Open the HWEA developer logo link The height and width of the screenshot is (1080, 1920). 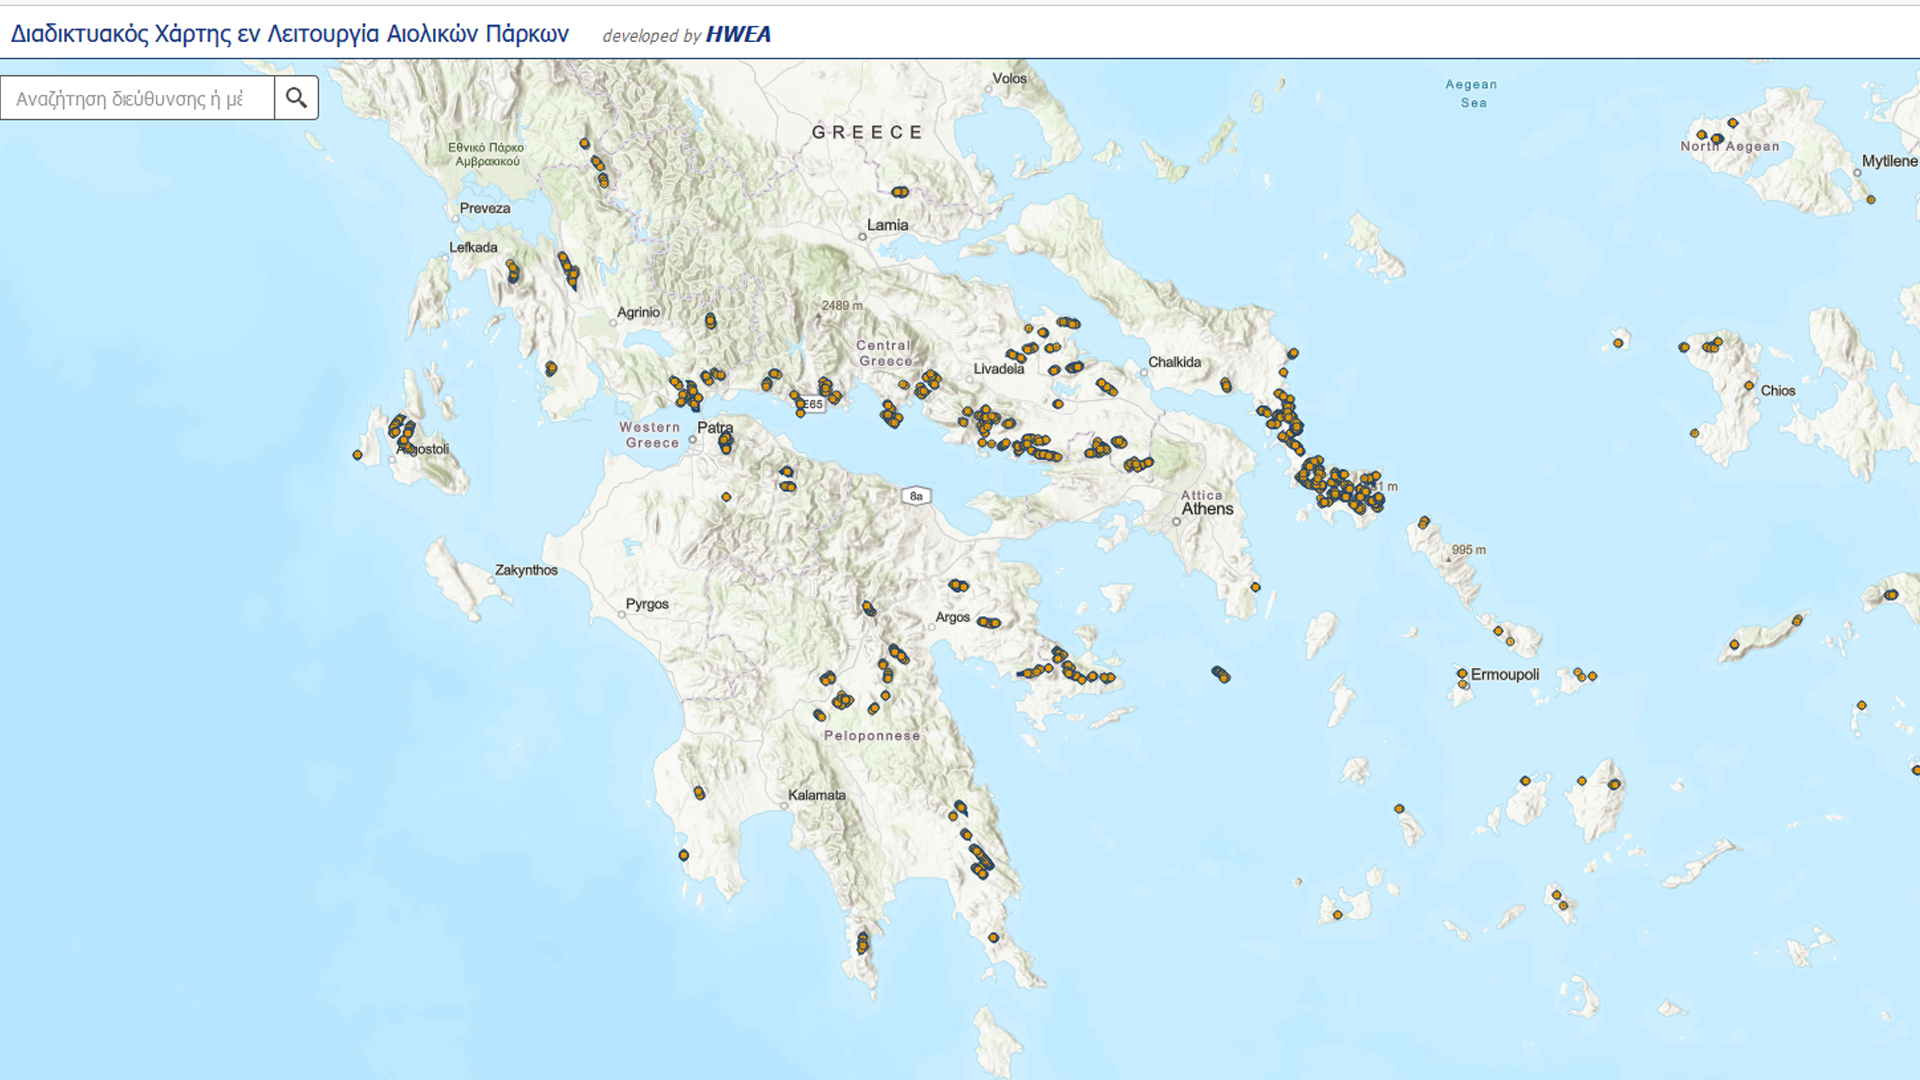pos(738,34)
